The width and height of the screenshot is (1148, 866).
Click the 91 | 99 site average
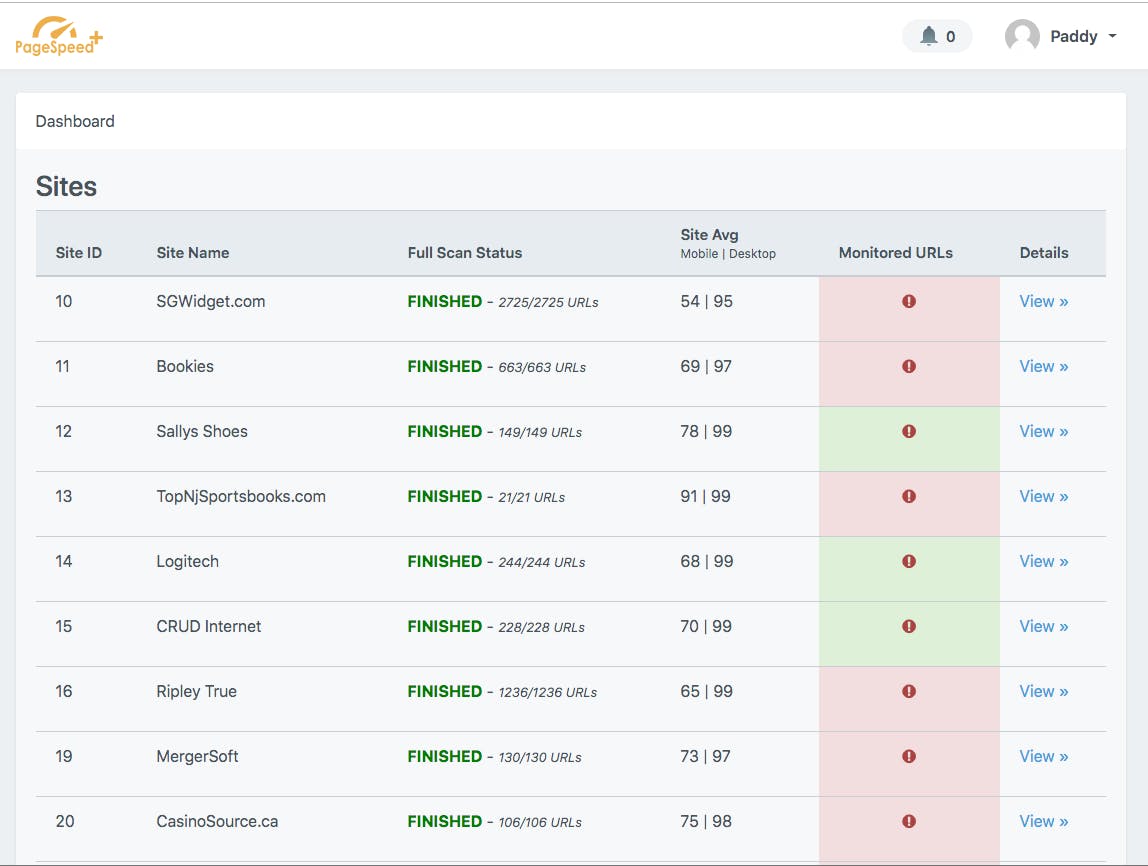click(705, 496)
